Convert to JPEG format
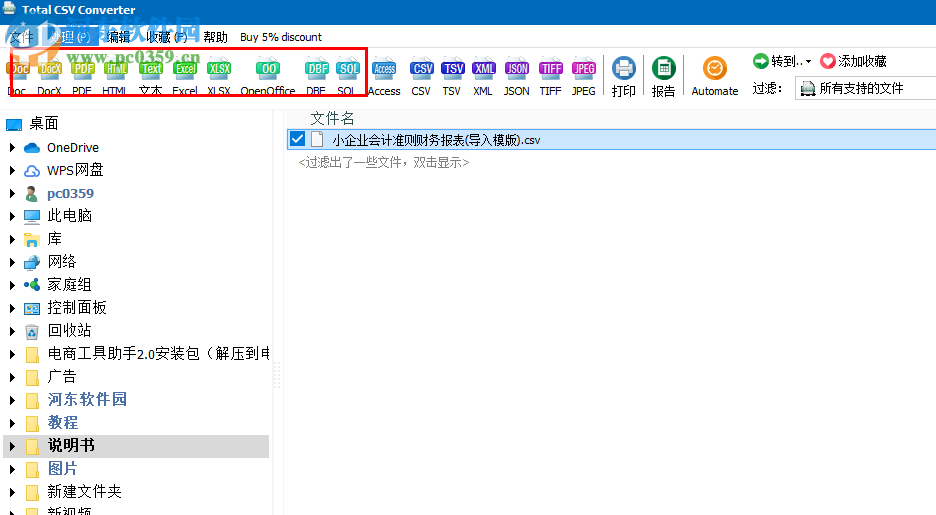 click(x=584, y=77)
